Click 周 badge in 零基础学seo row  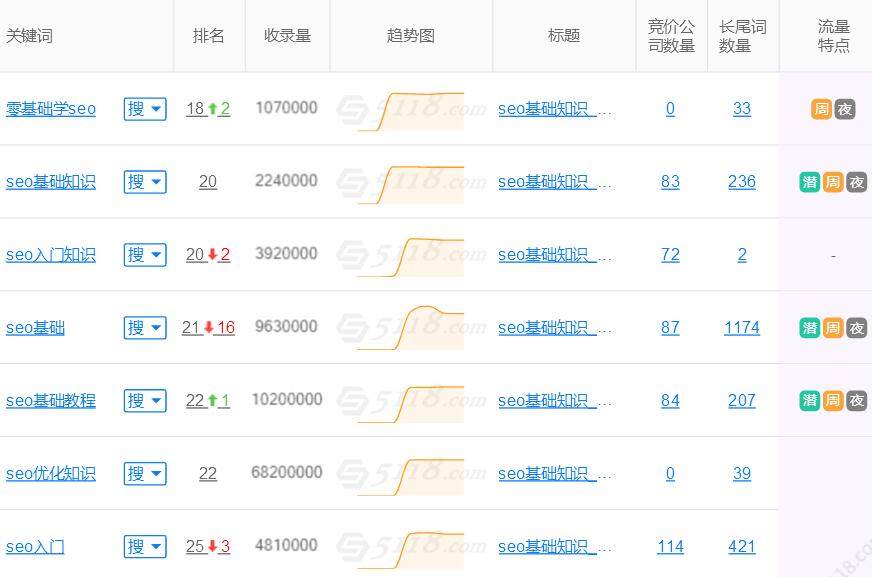click(x=821, y=109)
